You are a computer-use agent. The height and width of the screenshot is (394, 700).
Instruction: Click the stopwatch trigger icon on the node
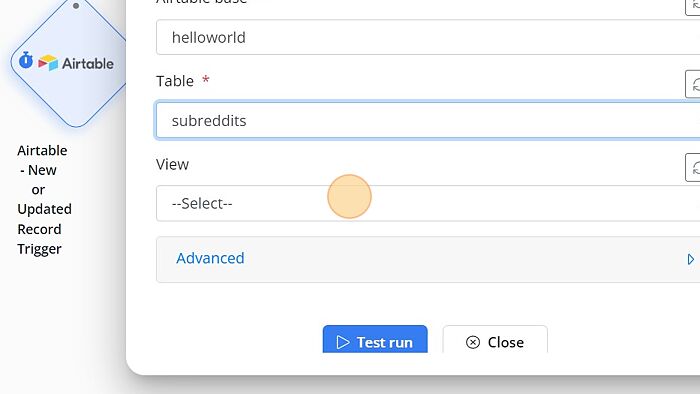click(x=26, y=60)
